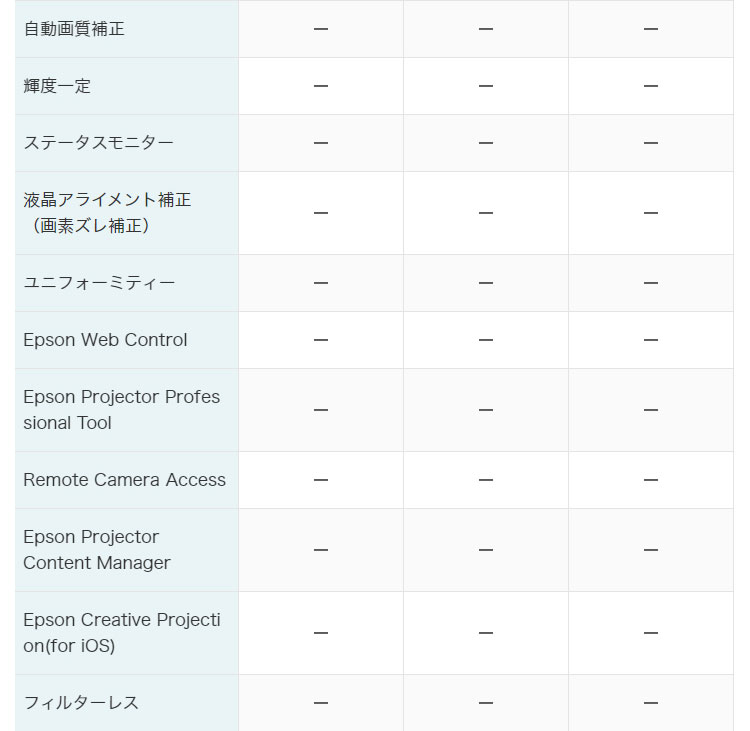The width and height of the screenshot is (750, 731).
Task: Click middle-column dash in Remote Camera Access row
Action: [x=486, y=480]
